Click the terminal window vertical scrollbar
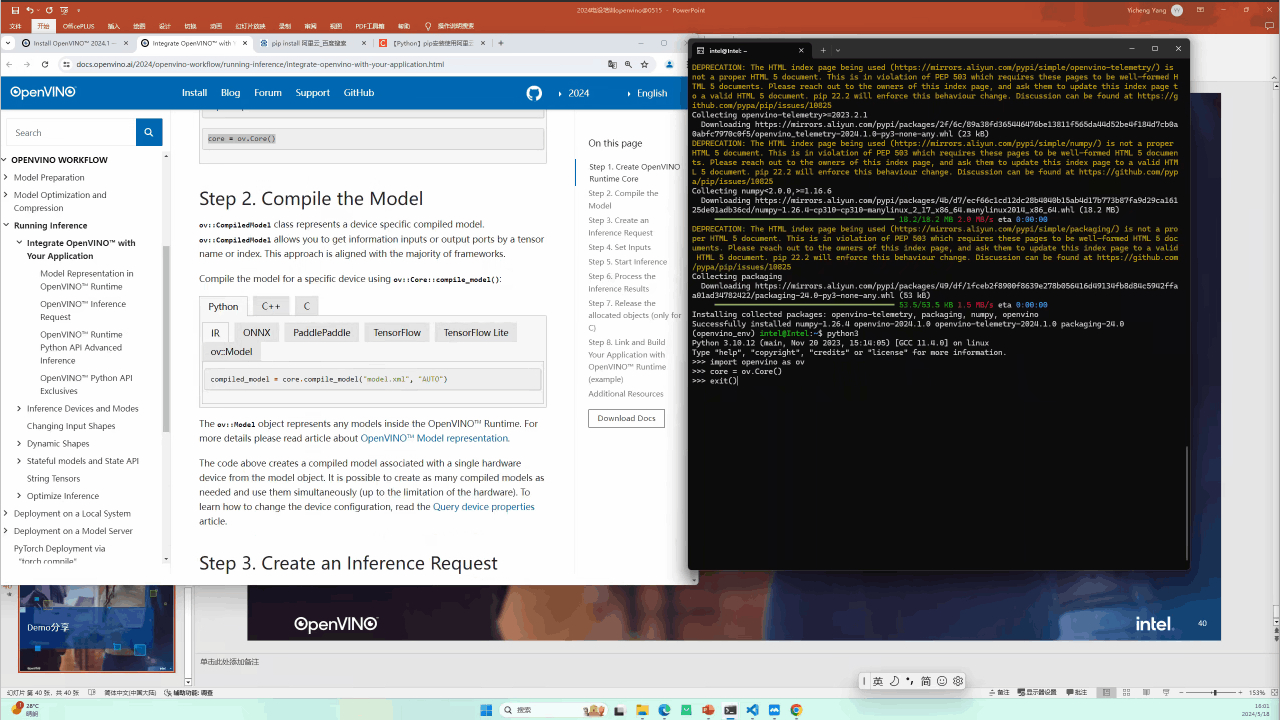 tap(1186, 505)
